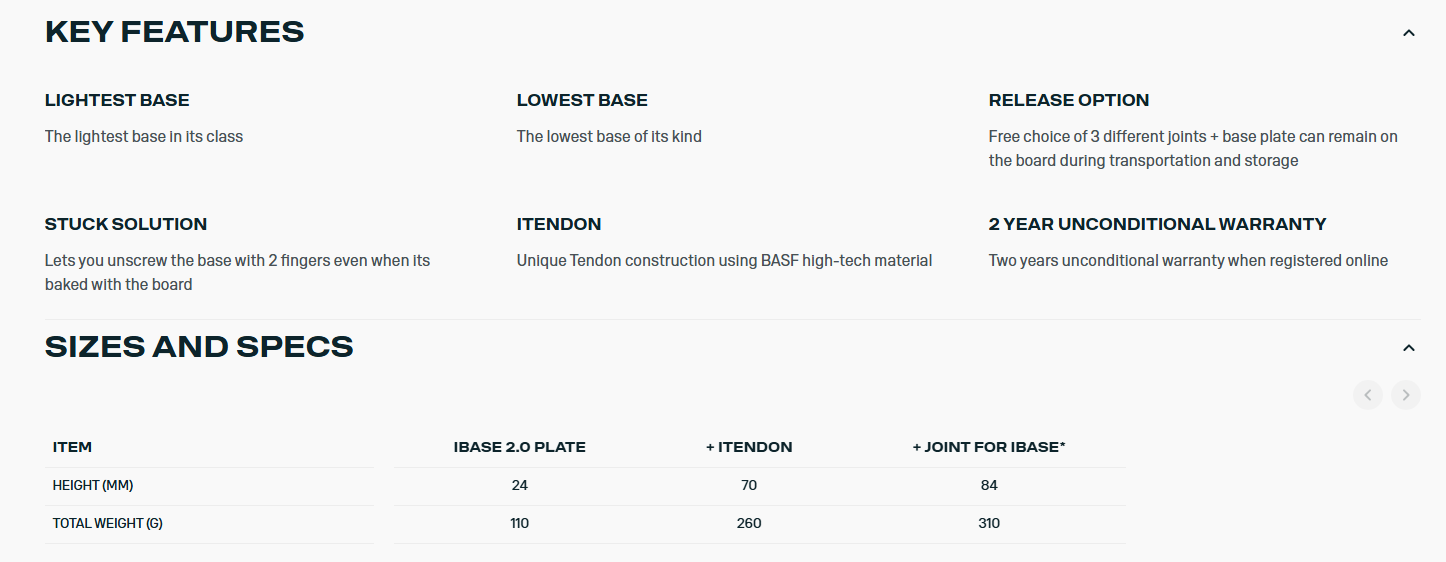Click the previous arrow above specs table
This screenshot has width=1446, height=562.
[x=1367, y=395]
